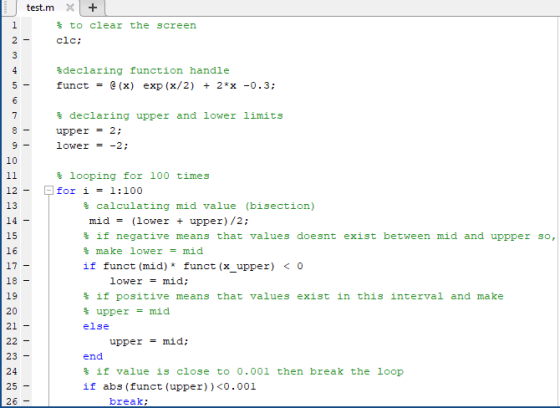The image size is (560, 408).
Task: Click comment about value close to 0.001
Action: (x=243, y=372)
